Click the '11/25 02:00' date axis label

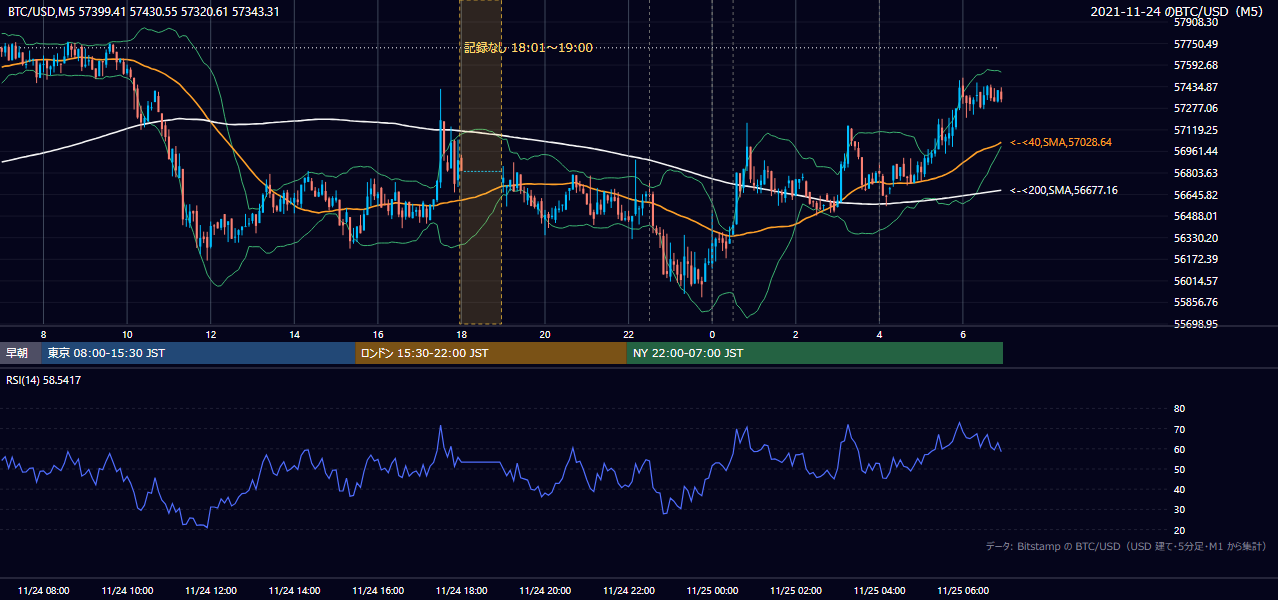796,591
